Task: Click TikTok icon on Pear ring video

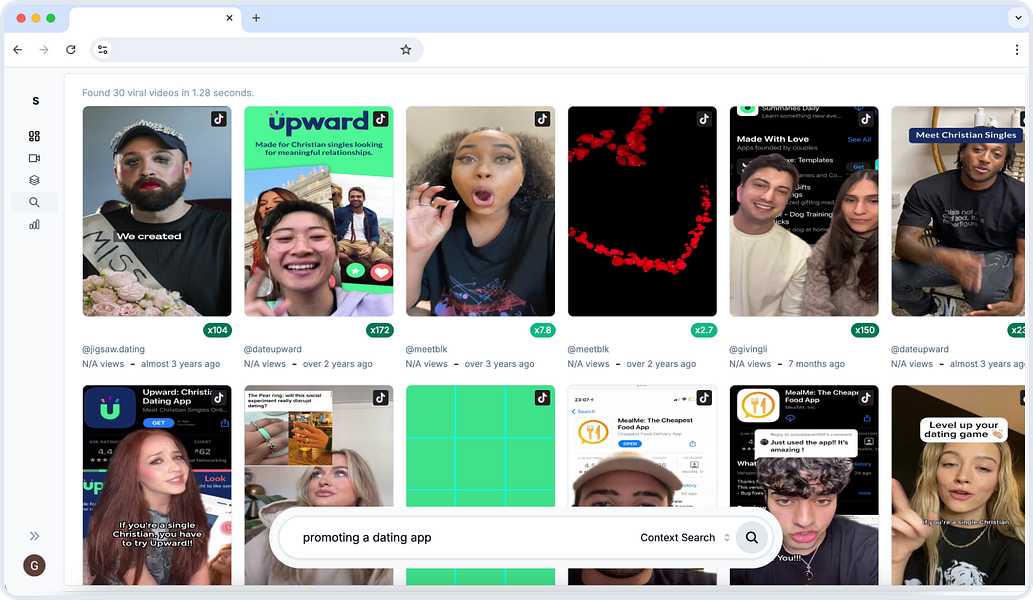Action: [x=381, y=398]
